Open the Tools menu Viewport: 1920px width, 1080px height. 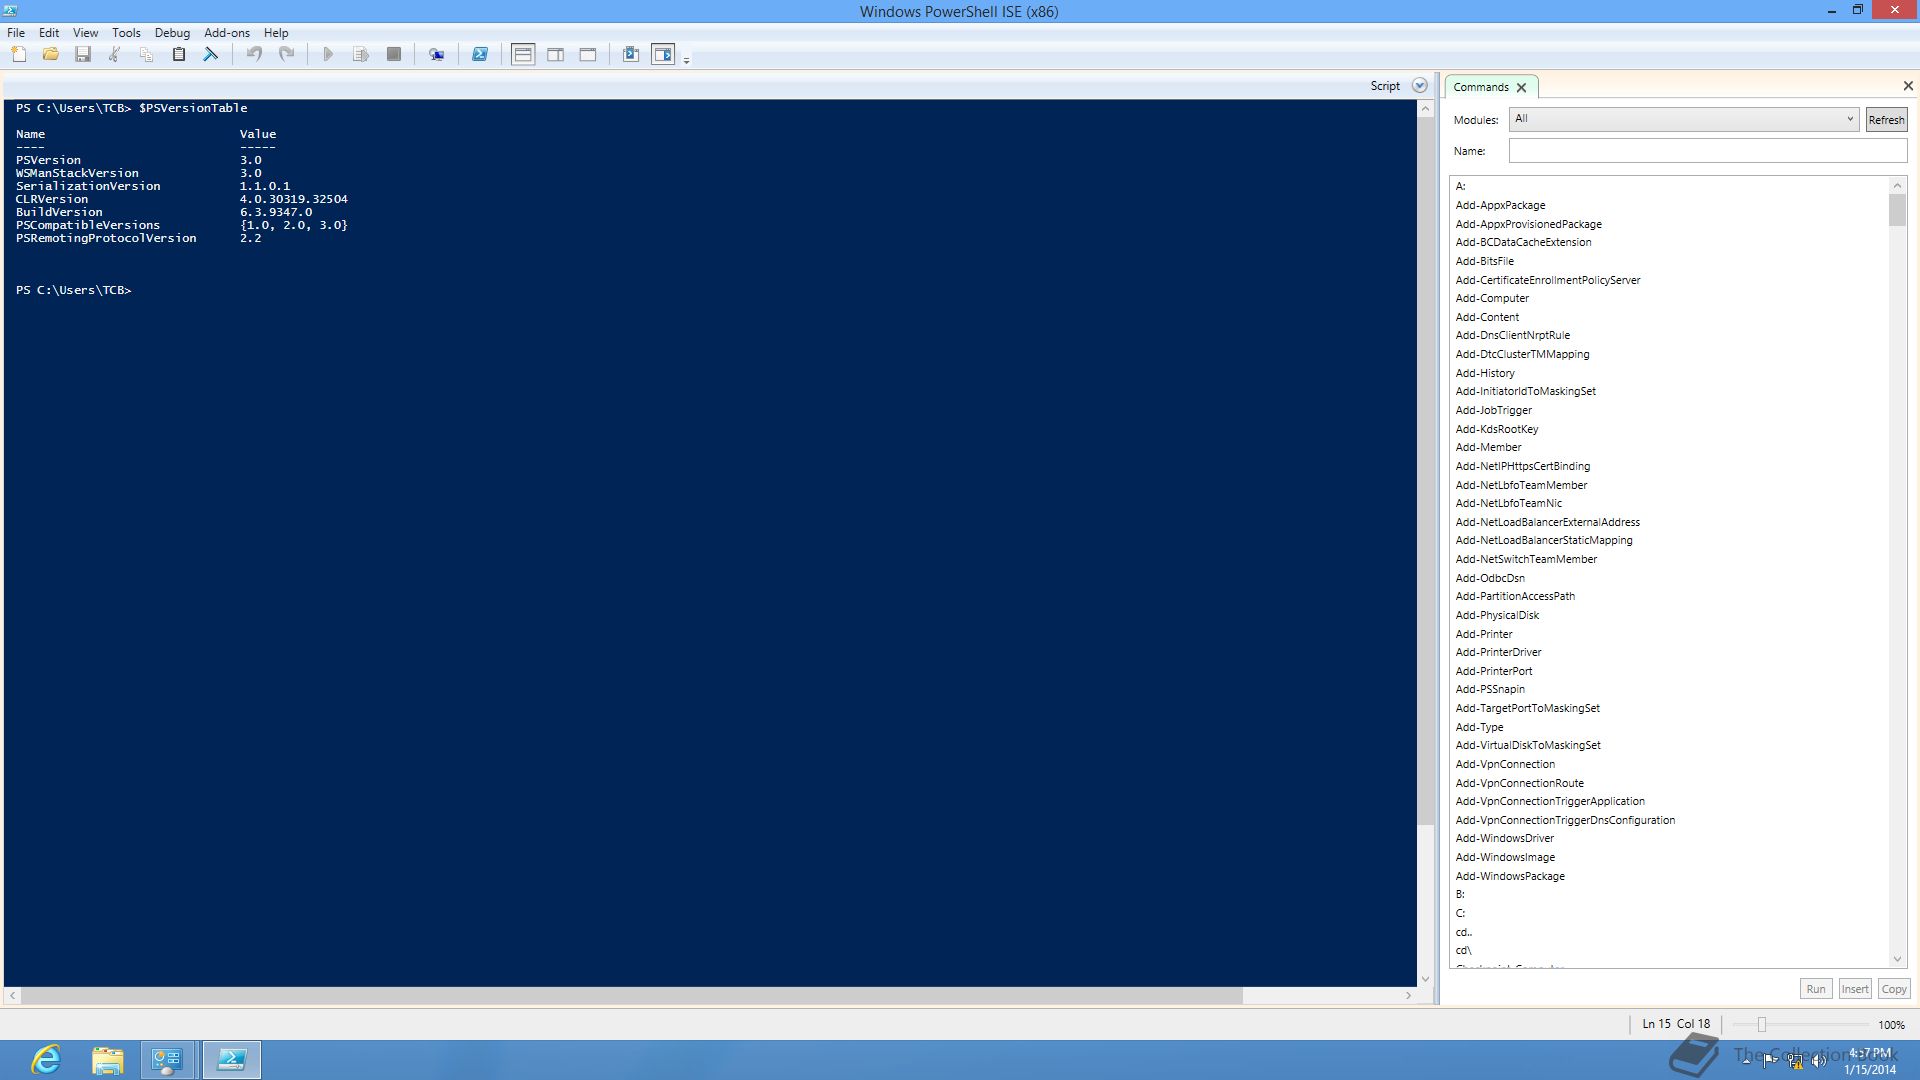(x=126, y=33)
